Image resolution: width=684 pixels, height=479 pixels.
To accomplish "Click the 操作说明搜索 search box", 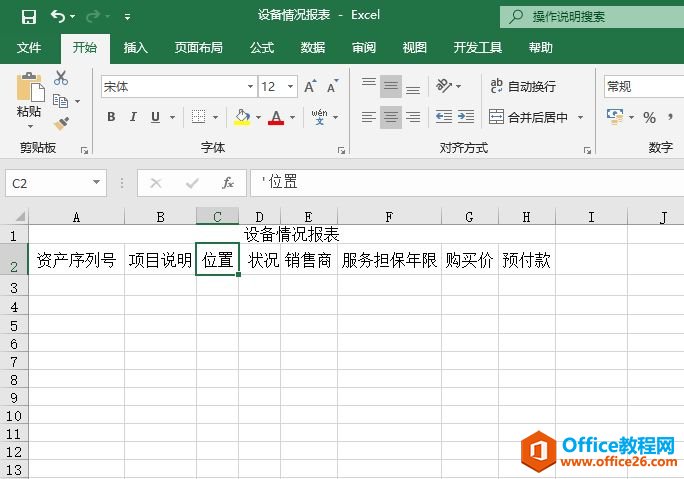I will [592, 17].
